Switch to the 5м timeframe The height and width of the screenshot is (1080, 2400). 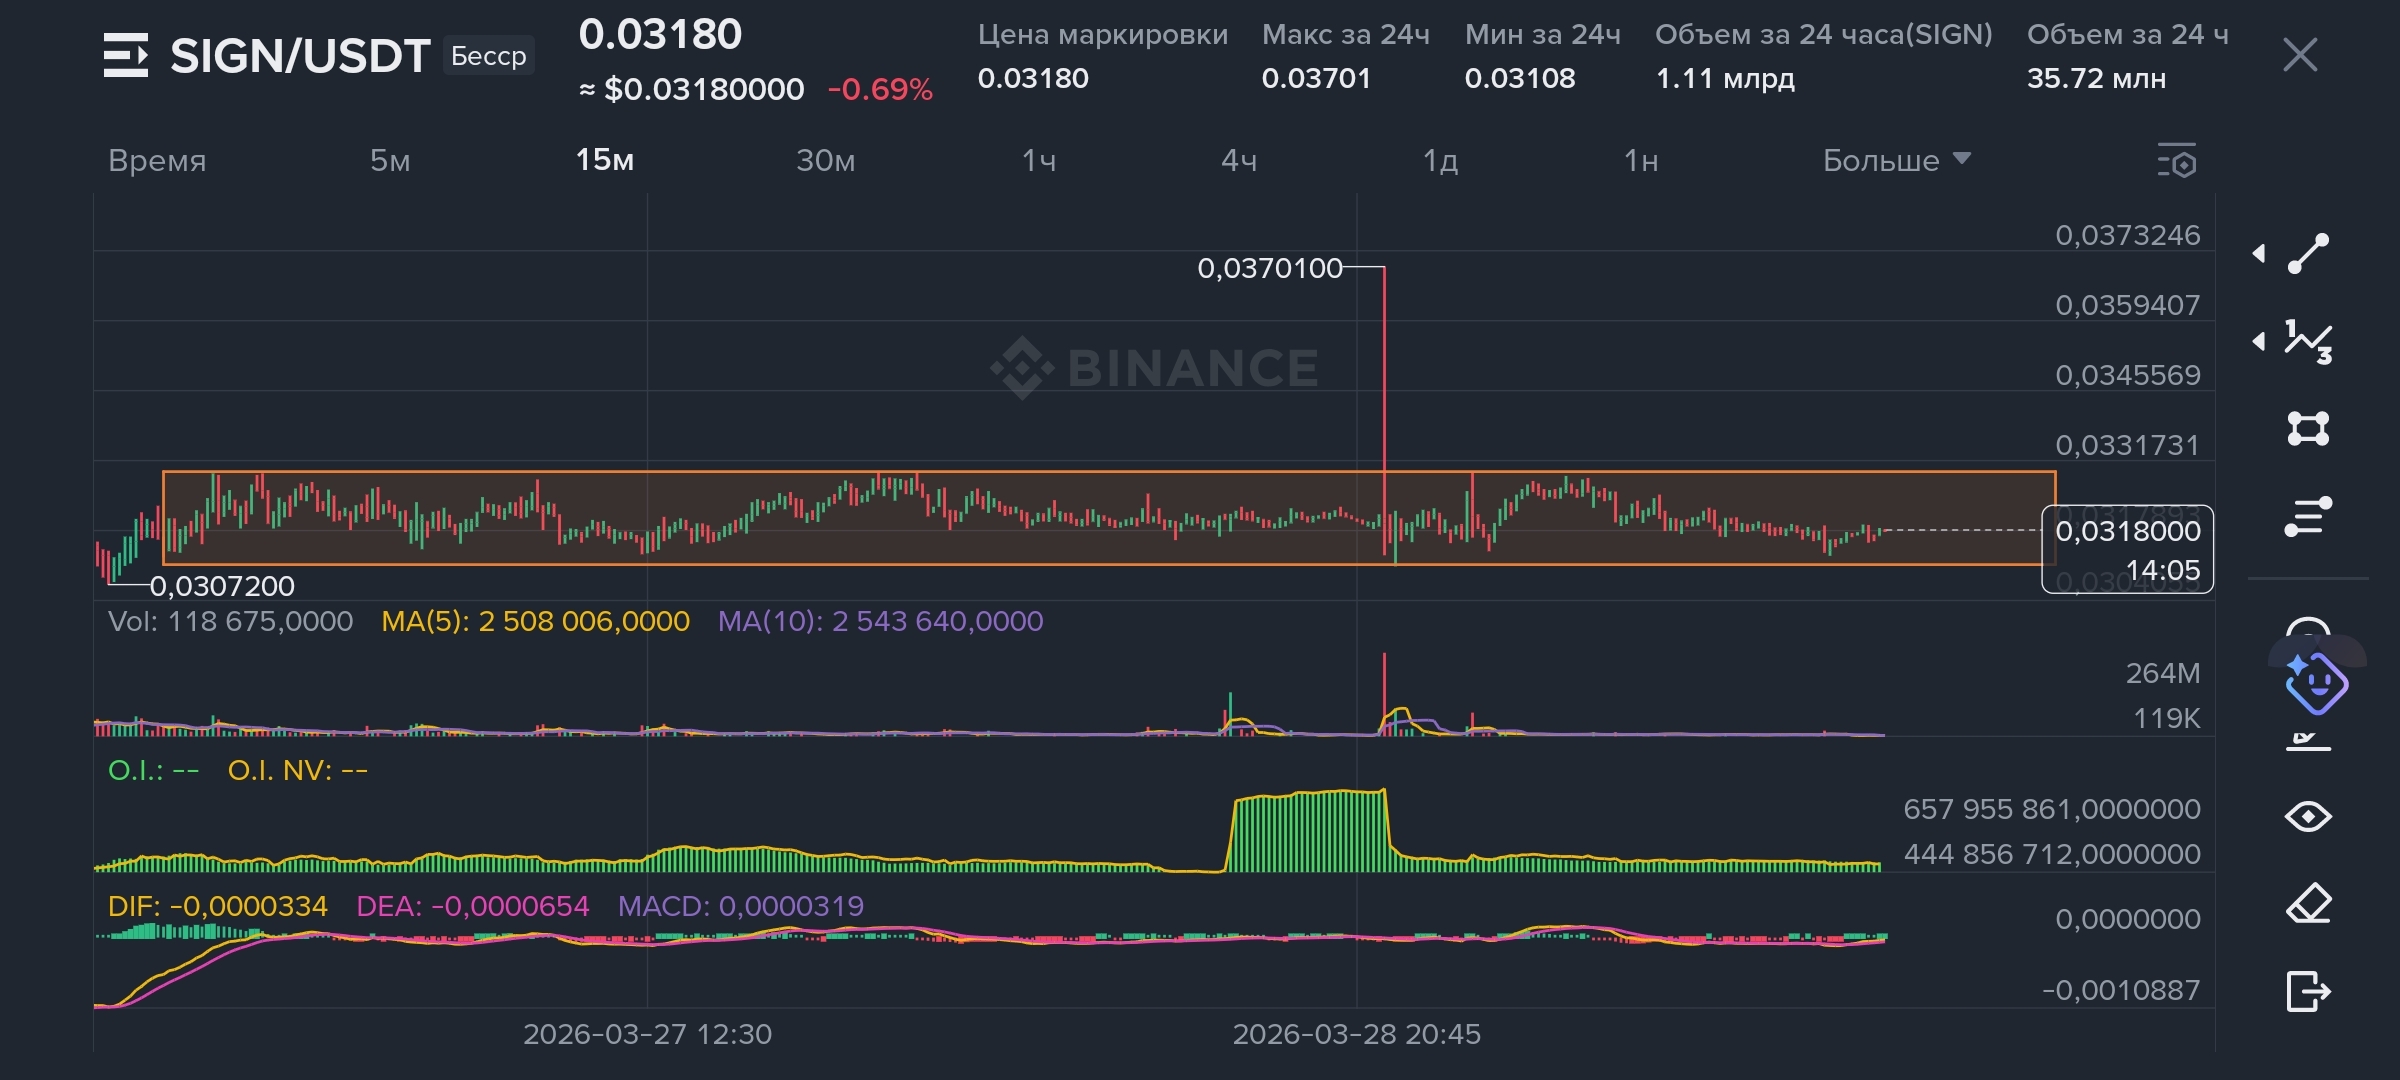pyautogui.click(x=390, y=160)
